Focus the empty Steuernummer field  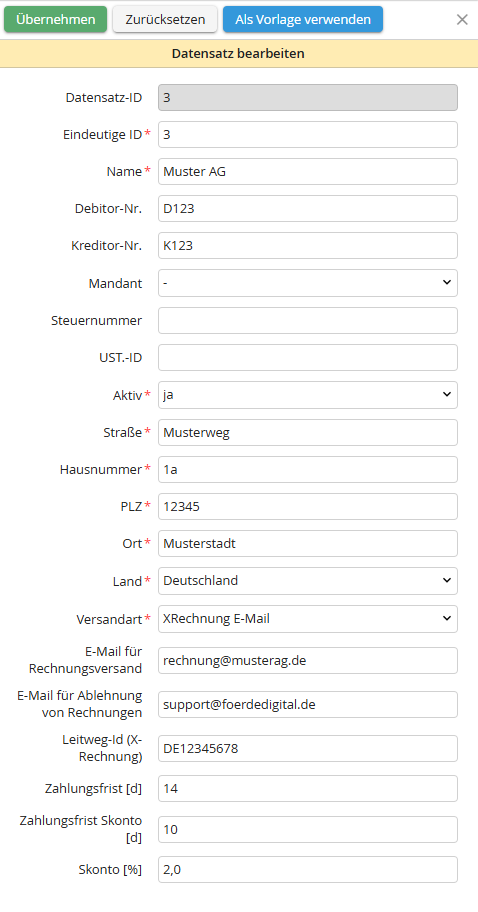308,320
